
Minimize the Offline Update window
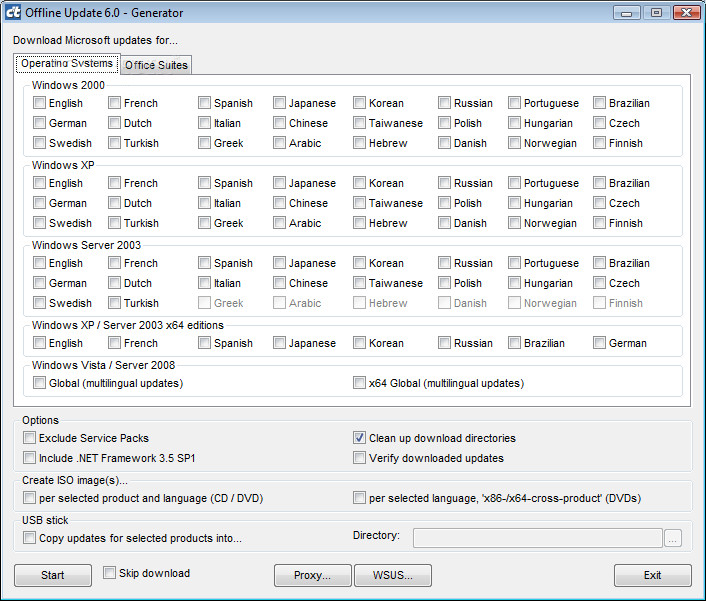click(x=626, y=13)
